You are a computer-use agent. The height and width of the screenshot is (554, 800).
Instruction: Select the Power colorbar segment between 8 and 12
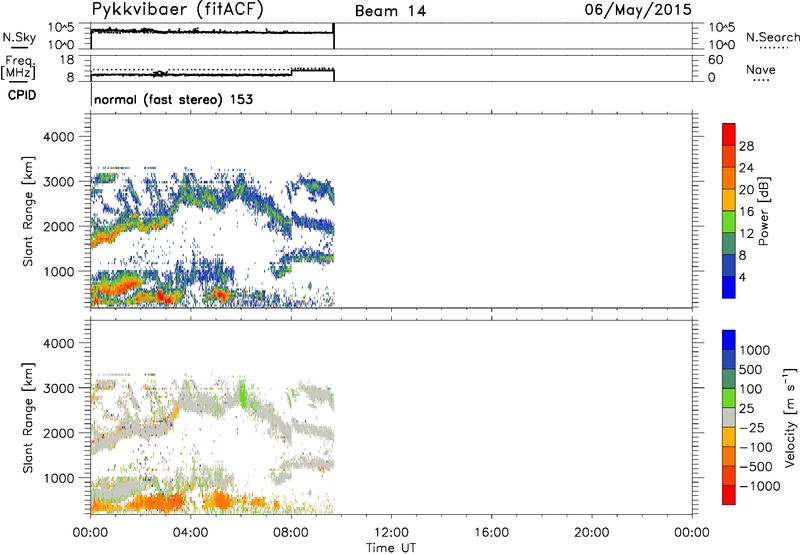click(x=729, y=243)
